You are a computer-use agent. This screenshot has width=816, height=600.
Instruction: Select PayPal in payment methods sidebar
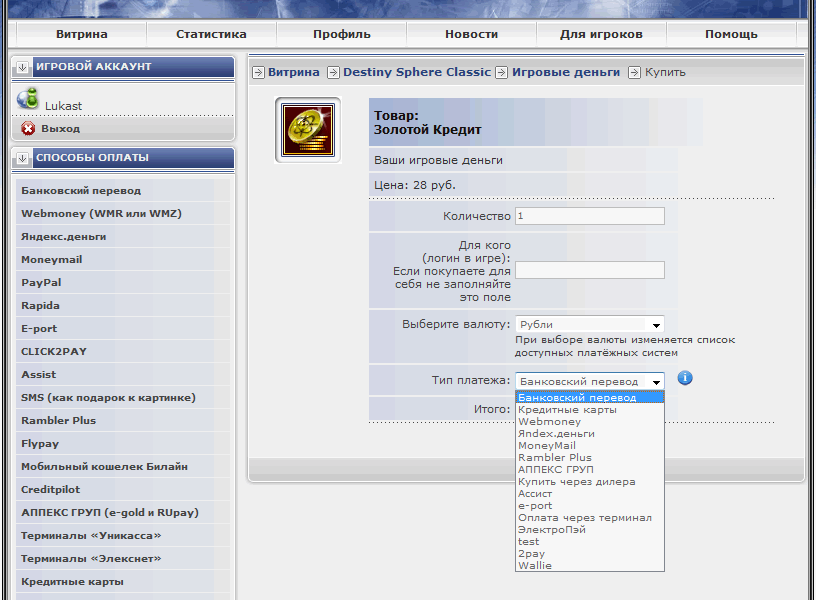[x=41, y=283]
